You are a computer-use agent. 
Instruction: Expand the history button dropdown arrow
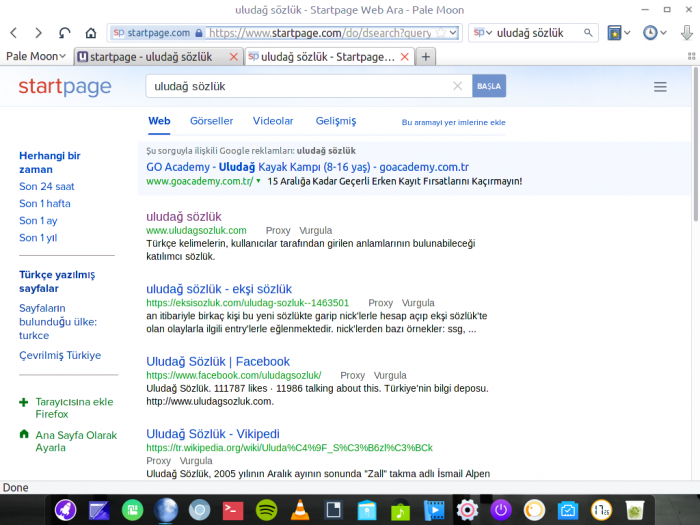[x=663, y=33]
